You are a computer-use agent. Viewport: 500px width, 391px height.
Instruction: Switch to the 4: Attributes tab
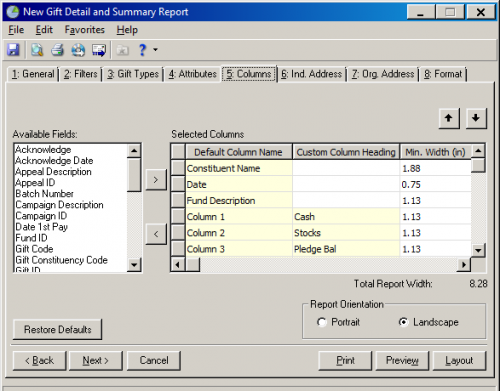(x=192, y=74)
